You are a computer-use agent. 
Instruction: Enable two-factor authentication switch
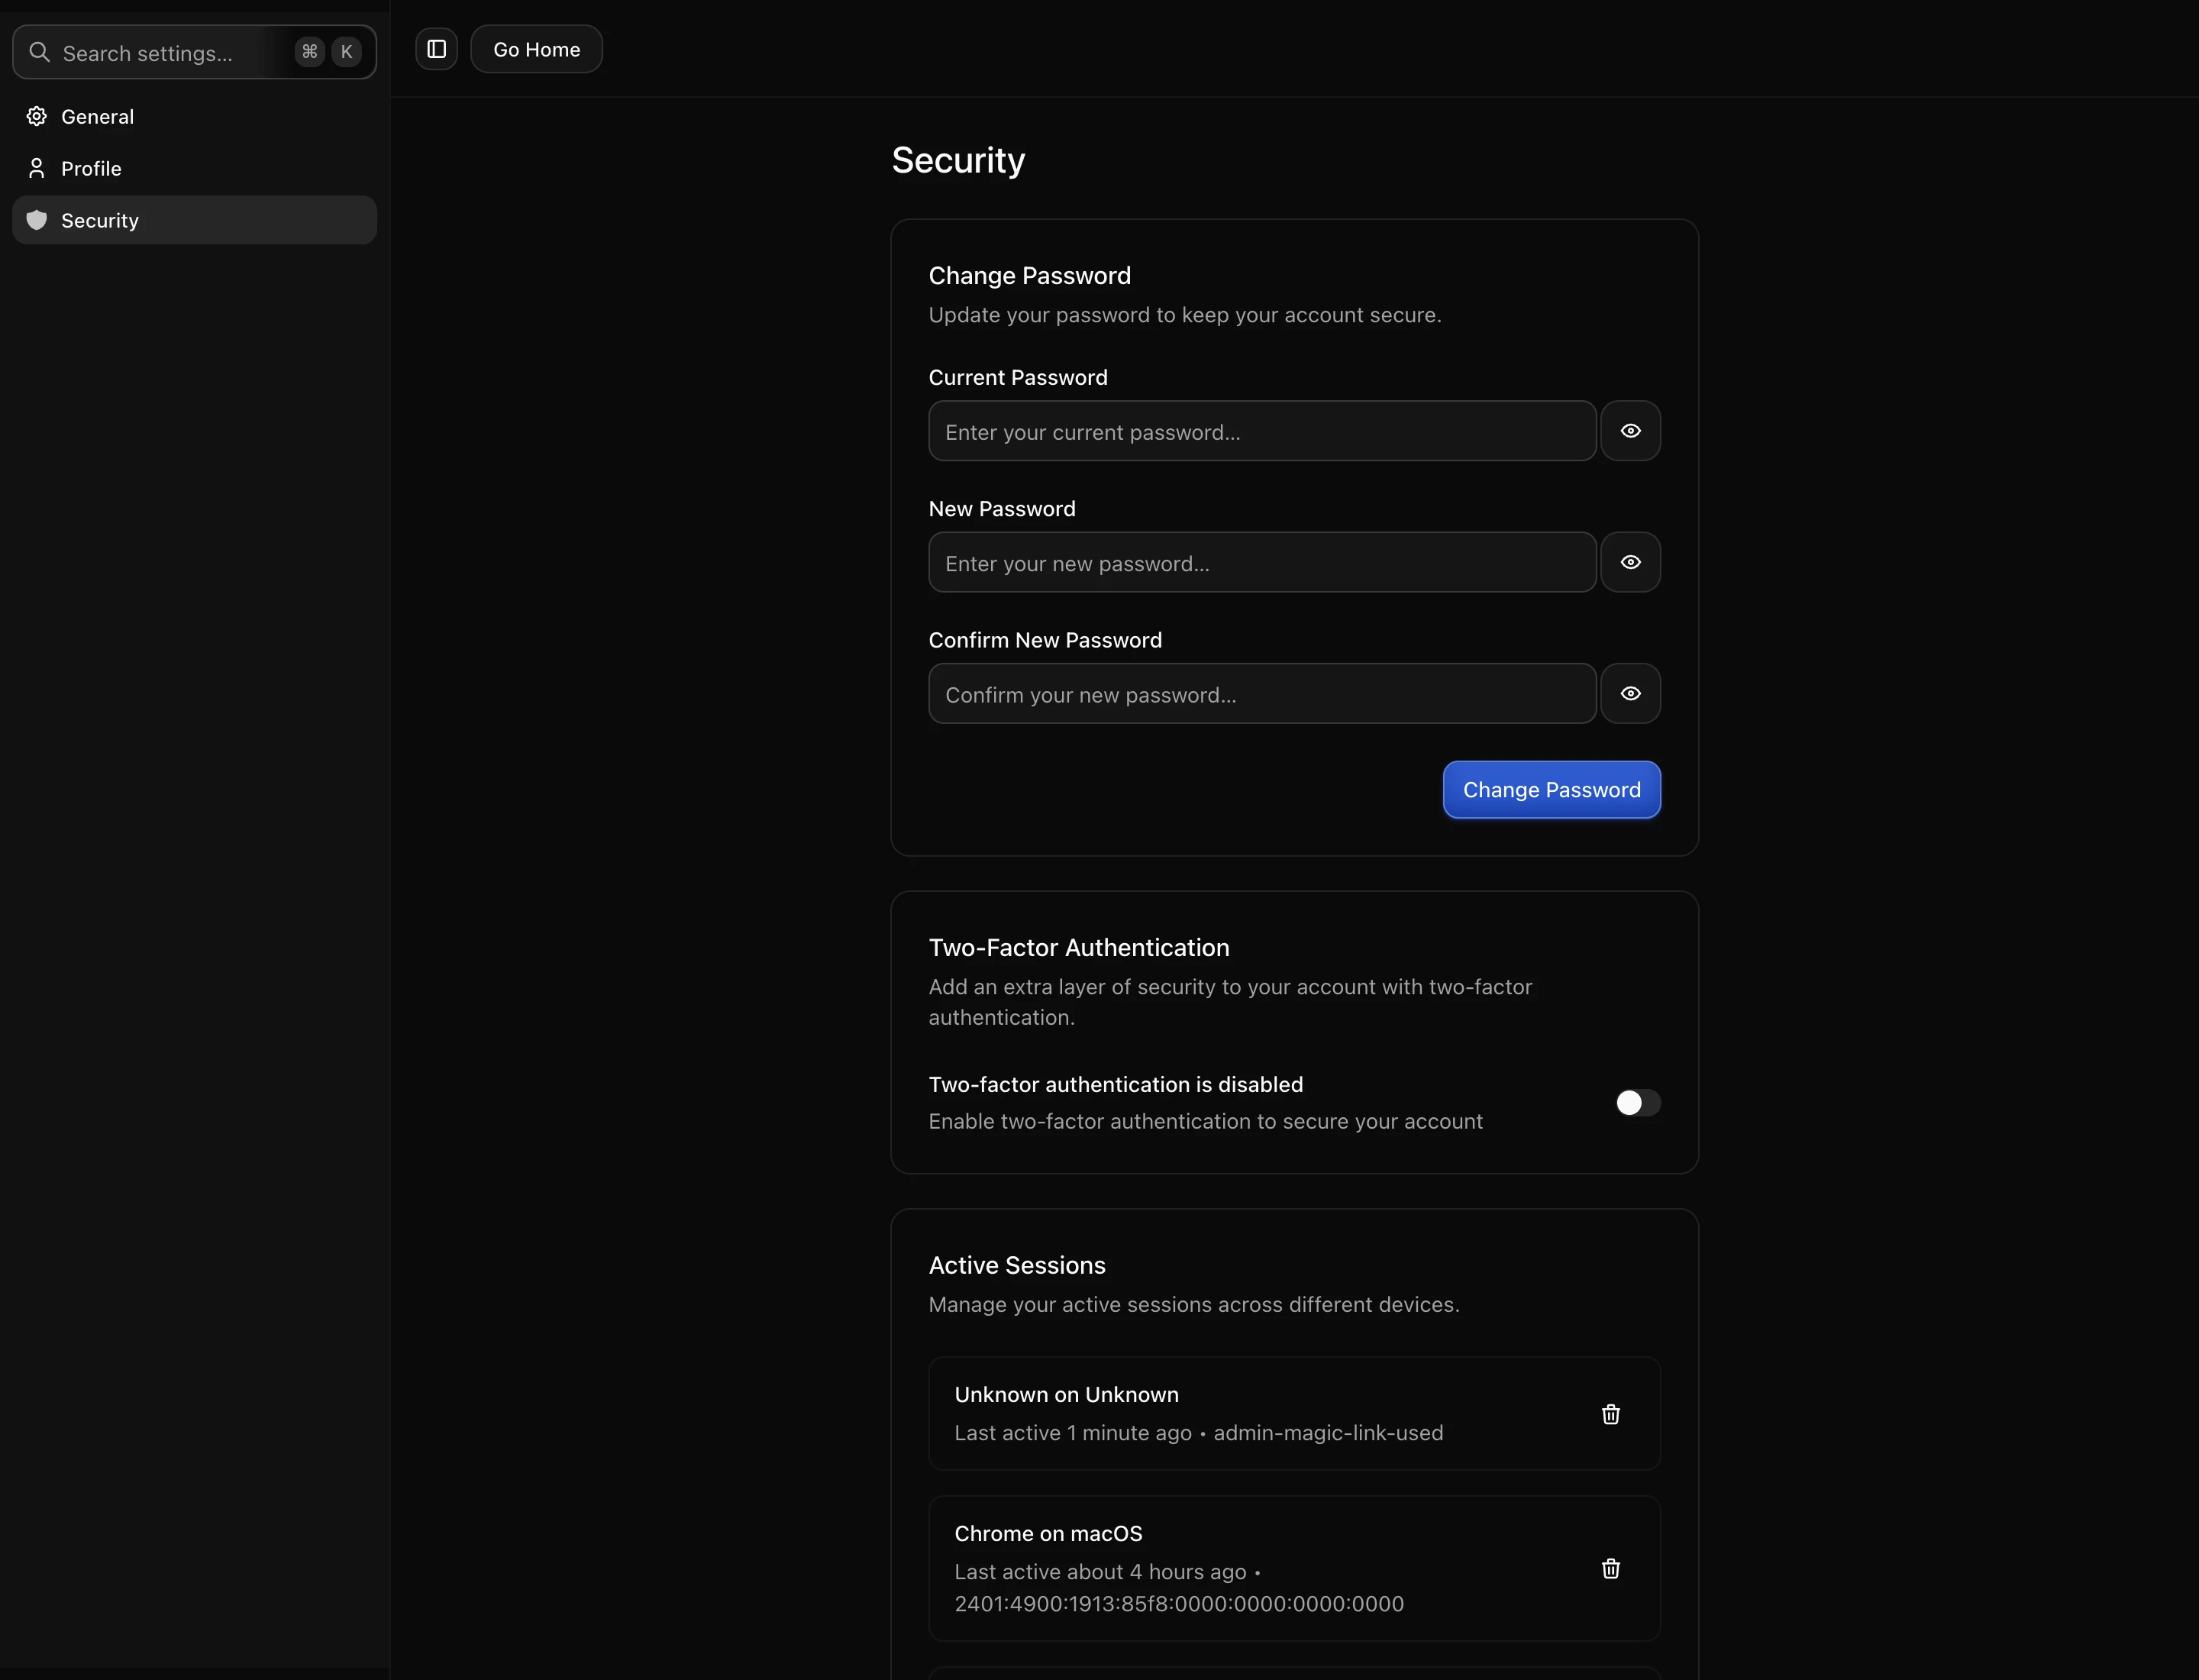(1638, 1102)
